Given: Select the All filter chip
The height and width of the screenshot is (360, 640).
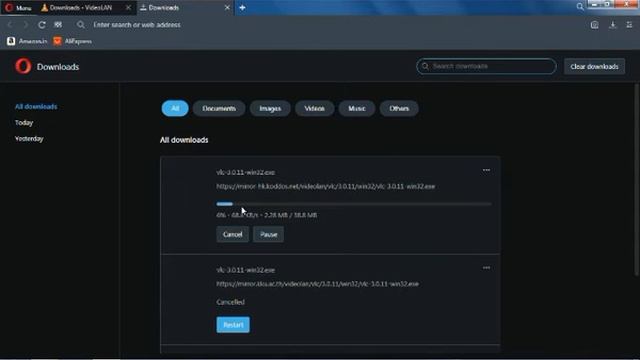Looking at the screenshot, I should (x=175, y=108).
